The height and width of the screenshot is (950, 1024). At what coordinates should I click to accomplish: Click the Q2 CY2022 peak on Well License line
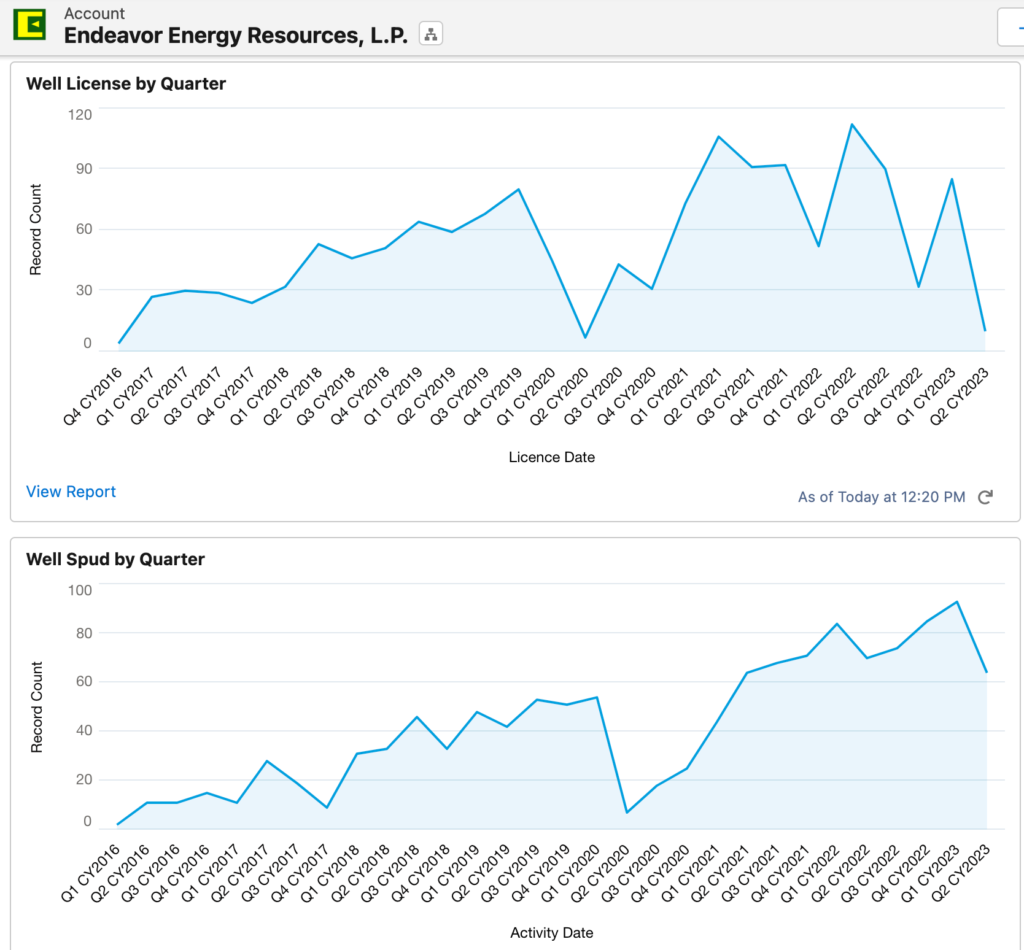852,124
